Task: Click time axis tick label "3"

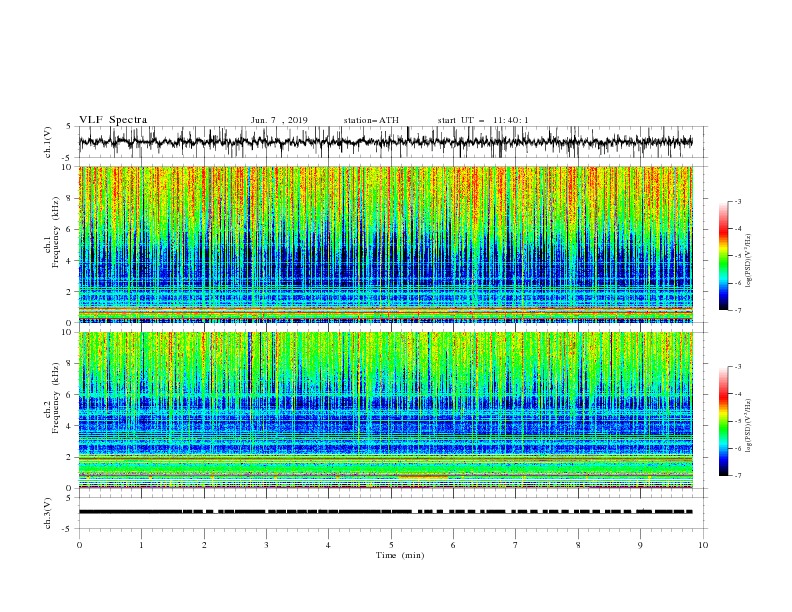Action: coord(266,545)
